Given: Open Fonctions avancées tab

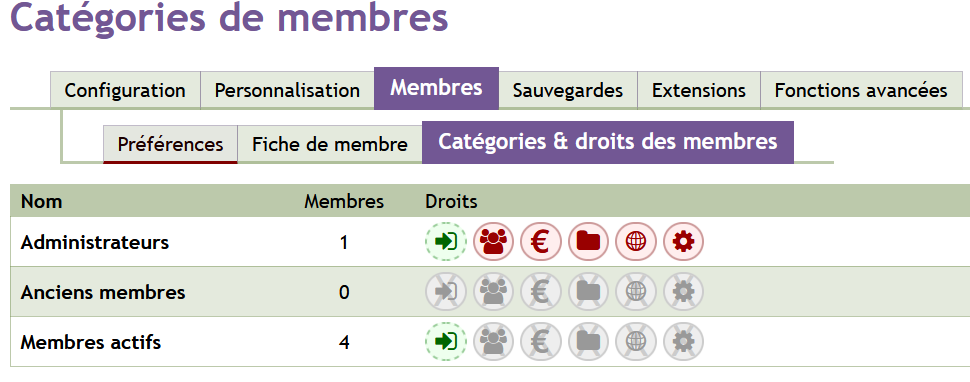Looking at the screenshot, I should (x=861, y=90).
